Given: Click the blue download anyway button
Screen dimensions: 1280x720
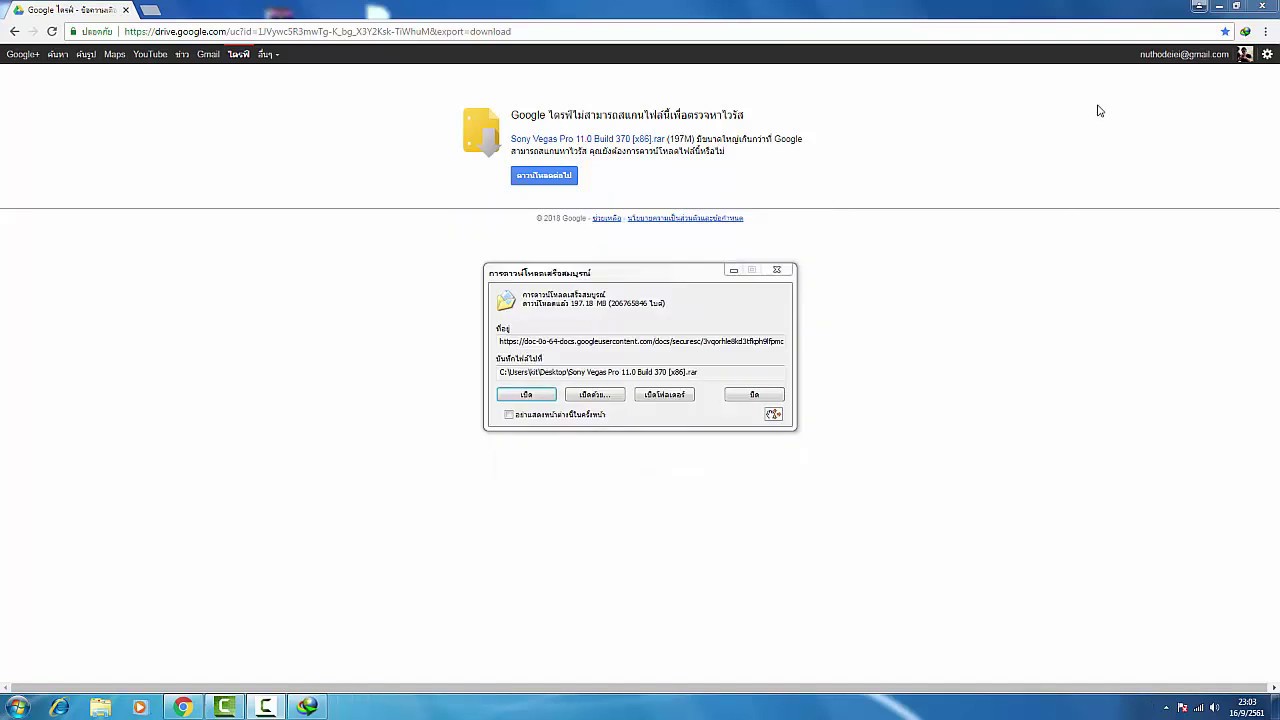Looking at the screenshot, I should [544, 175].
